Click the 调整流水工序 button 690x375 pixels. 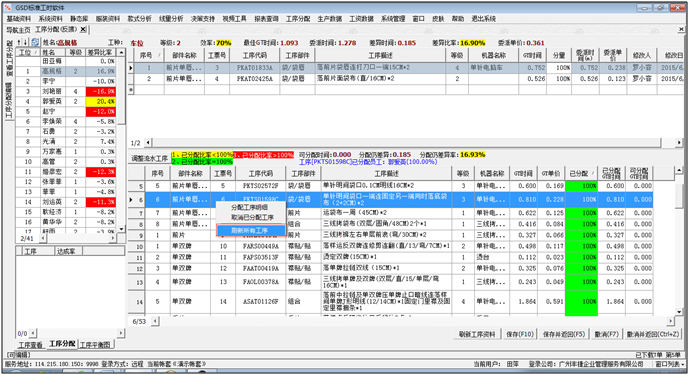click(150, 158)
